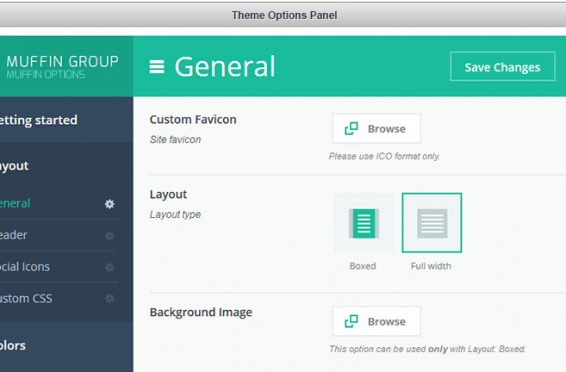Click the gear icon beside Custom CSS

tap(110, 298)
